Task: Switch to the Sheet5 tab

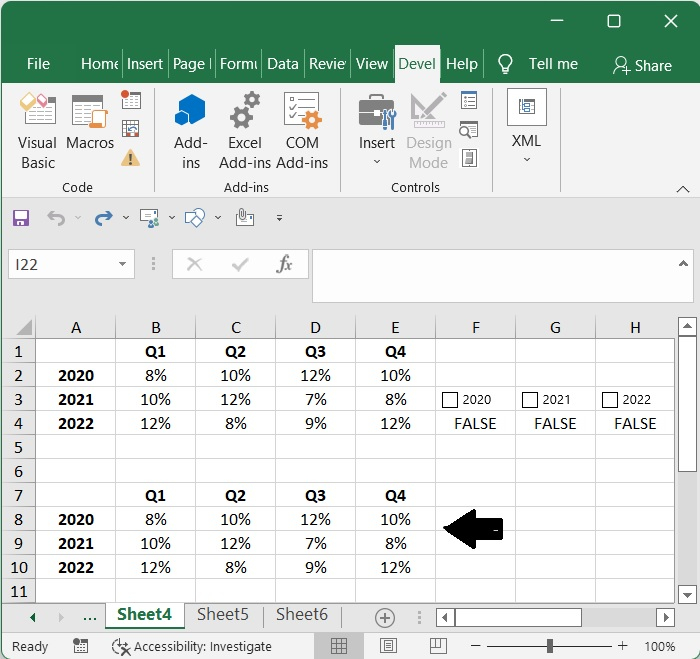Action: [x=222, y=615]
